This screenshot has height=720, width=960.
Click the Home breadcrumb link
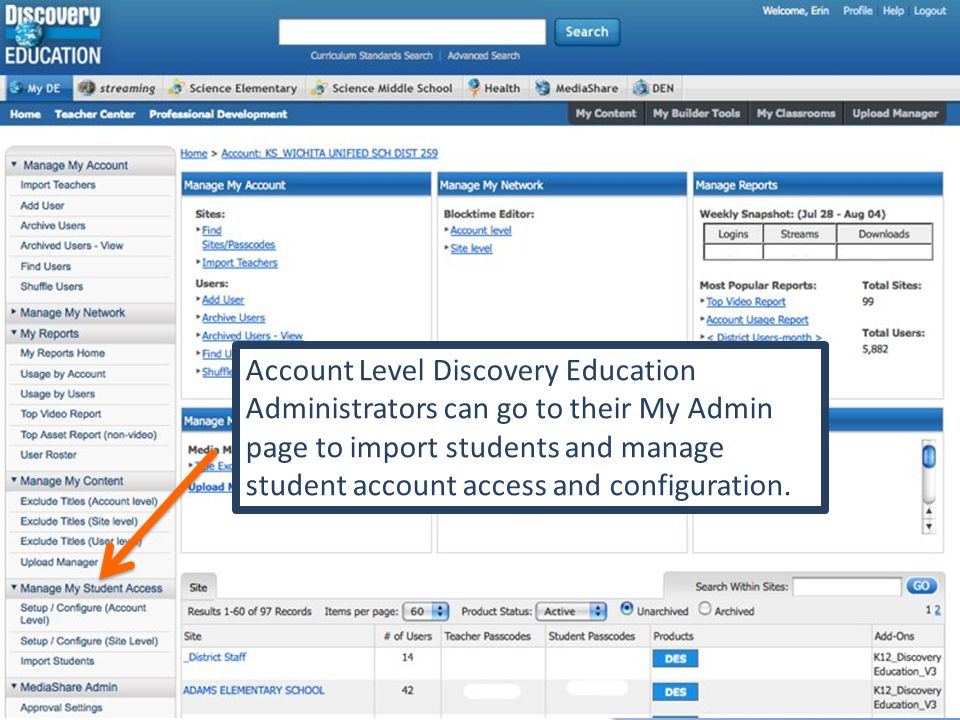193,153
